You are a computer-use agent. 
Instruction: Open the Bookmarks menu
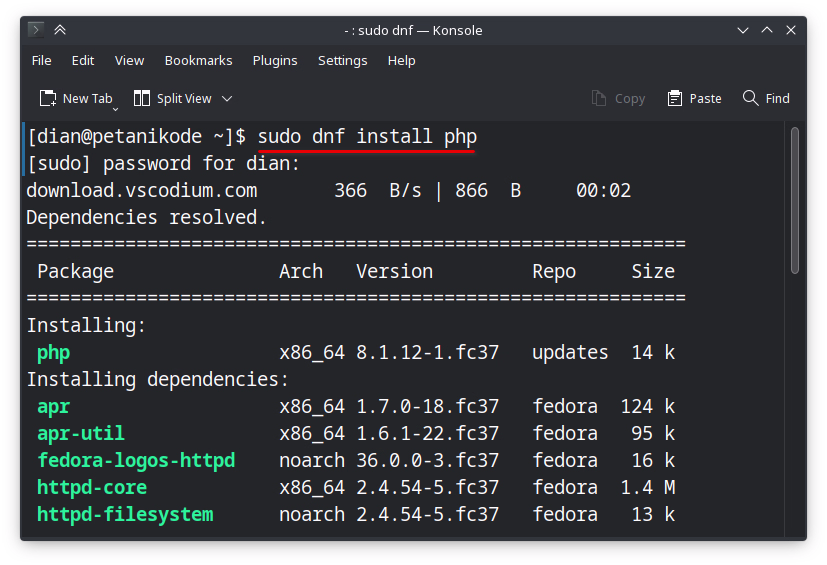[198, 61]
